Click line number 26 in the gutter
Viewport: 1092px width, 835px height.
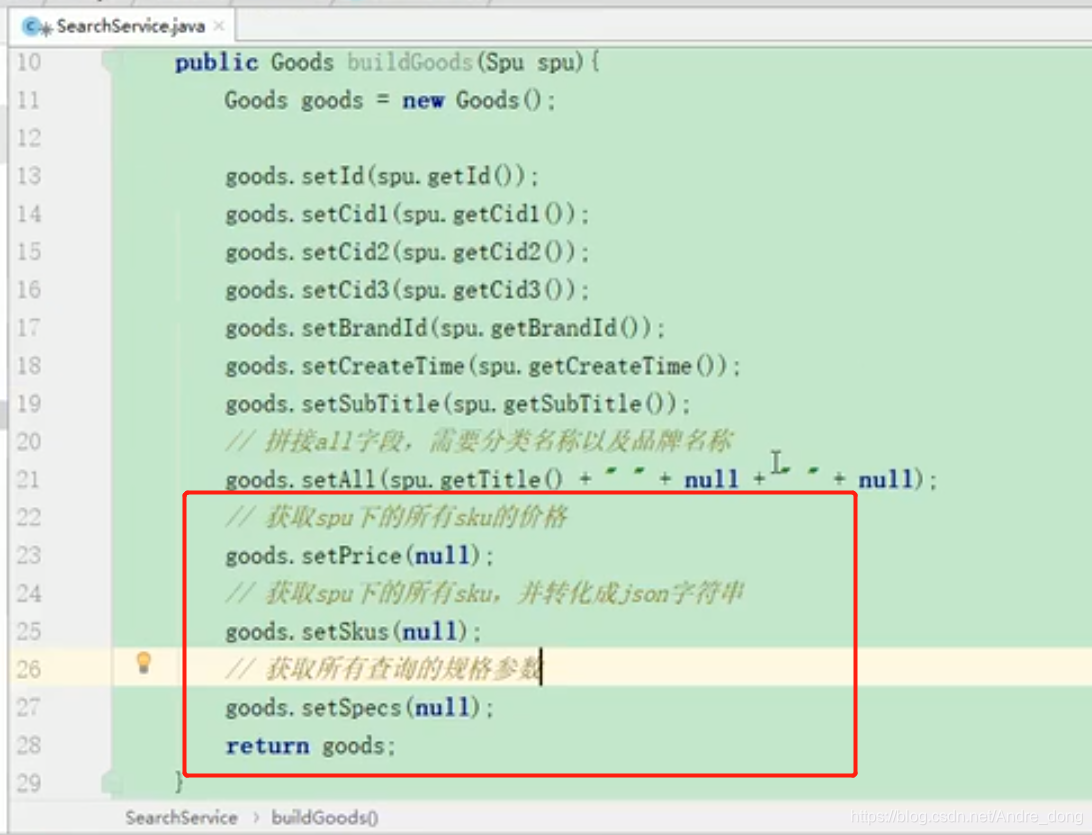coord(29,669)
